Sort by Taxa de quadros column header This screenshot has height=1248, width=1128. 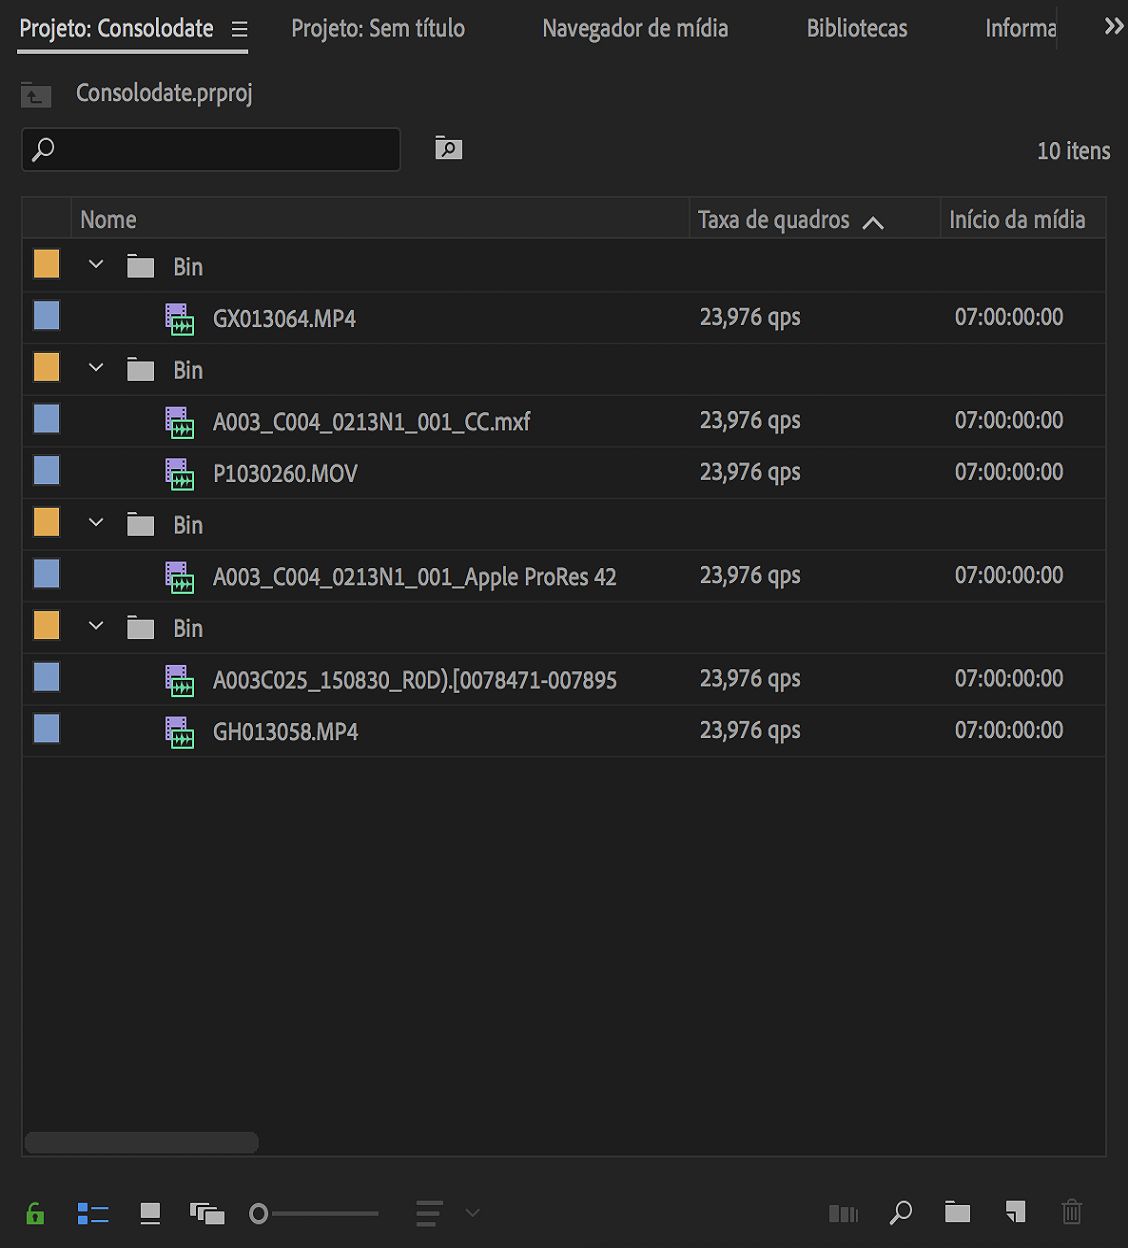(774, 220)
